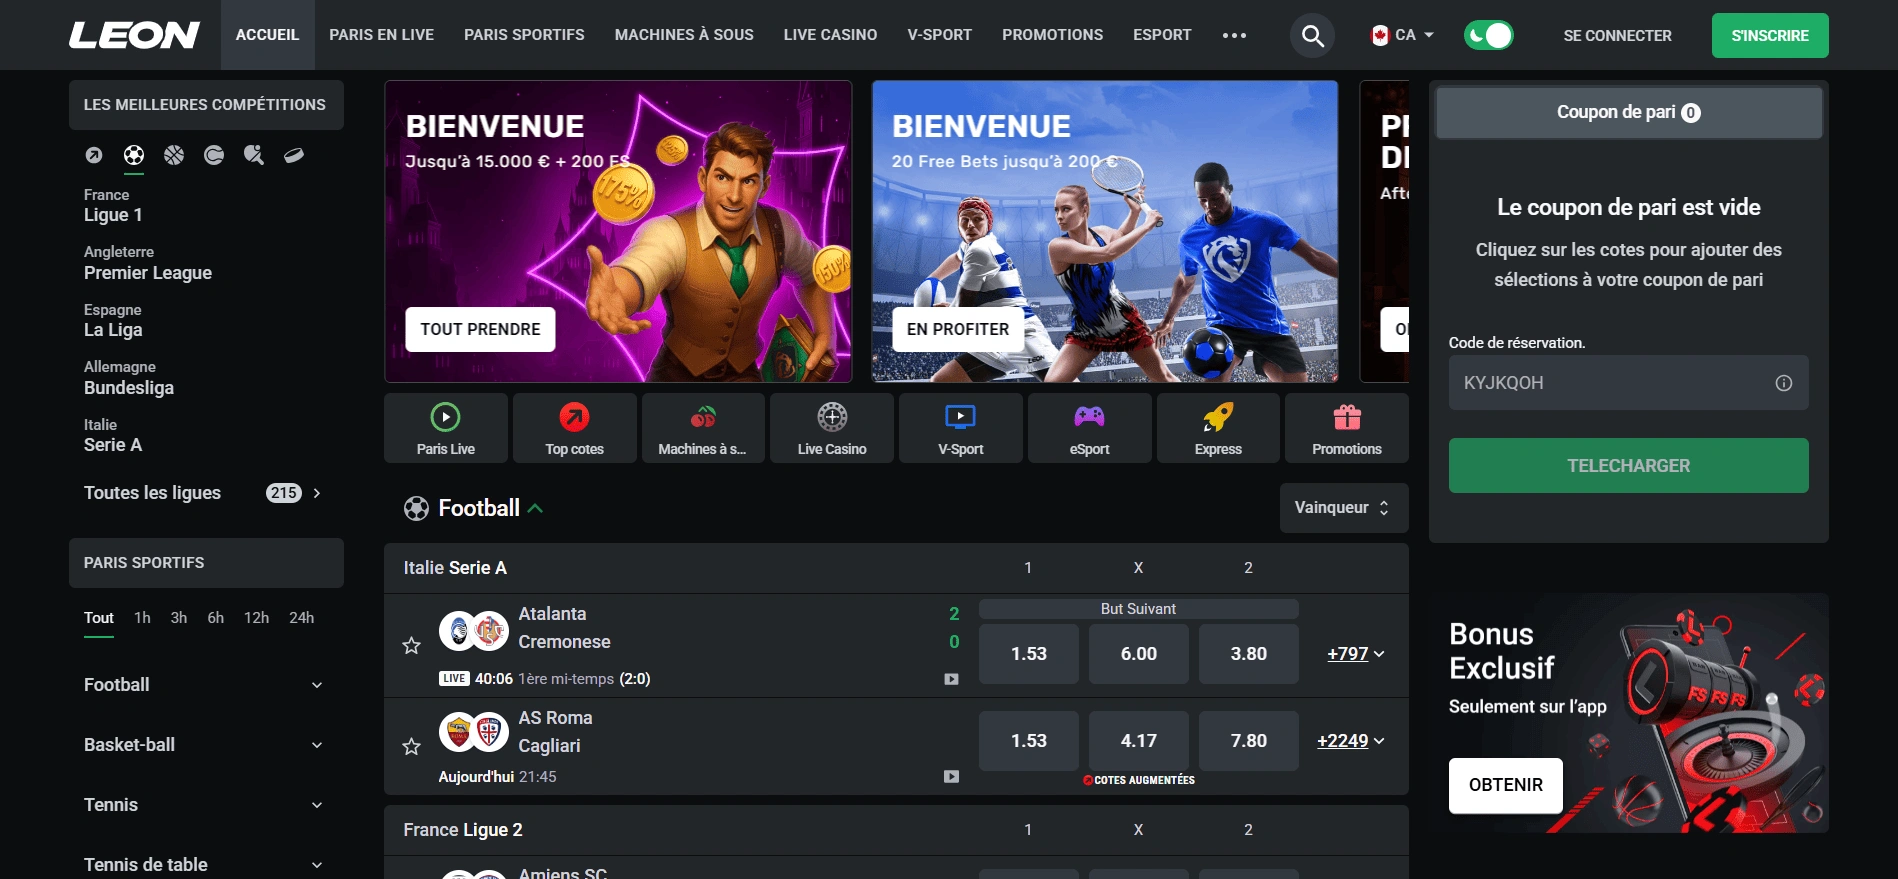Click En profiter on free bets banner

[x=957, y=330]
